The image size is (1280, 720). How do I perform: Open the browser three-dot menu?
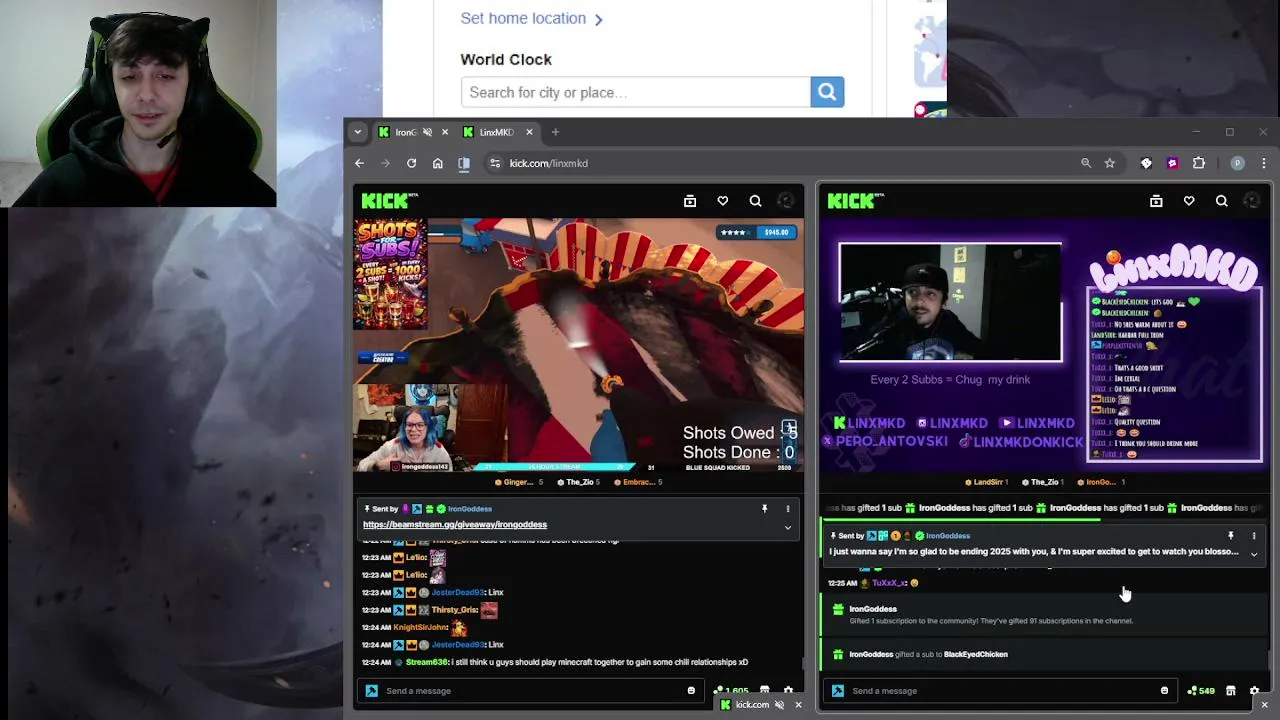(x=1263, y=163)
